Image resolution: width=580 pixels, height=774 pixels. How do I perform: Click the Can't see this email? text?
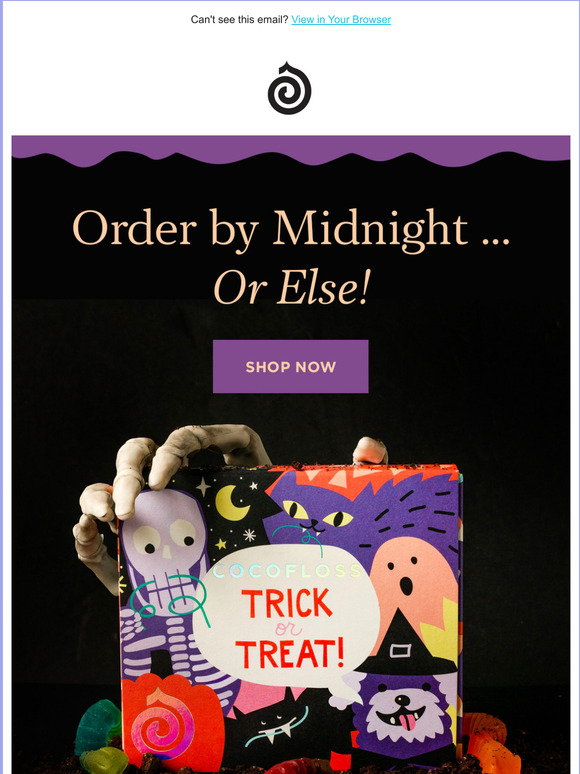tap(239, 19)
